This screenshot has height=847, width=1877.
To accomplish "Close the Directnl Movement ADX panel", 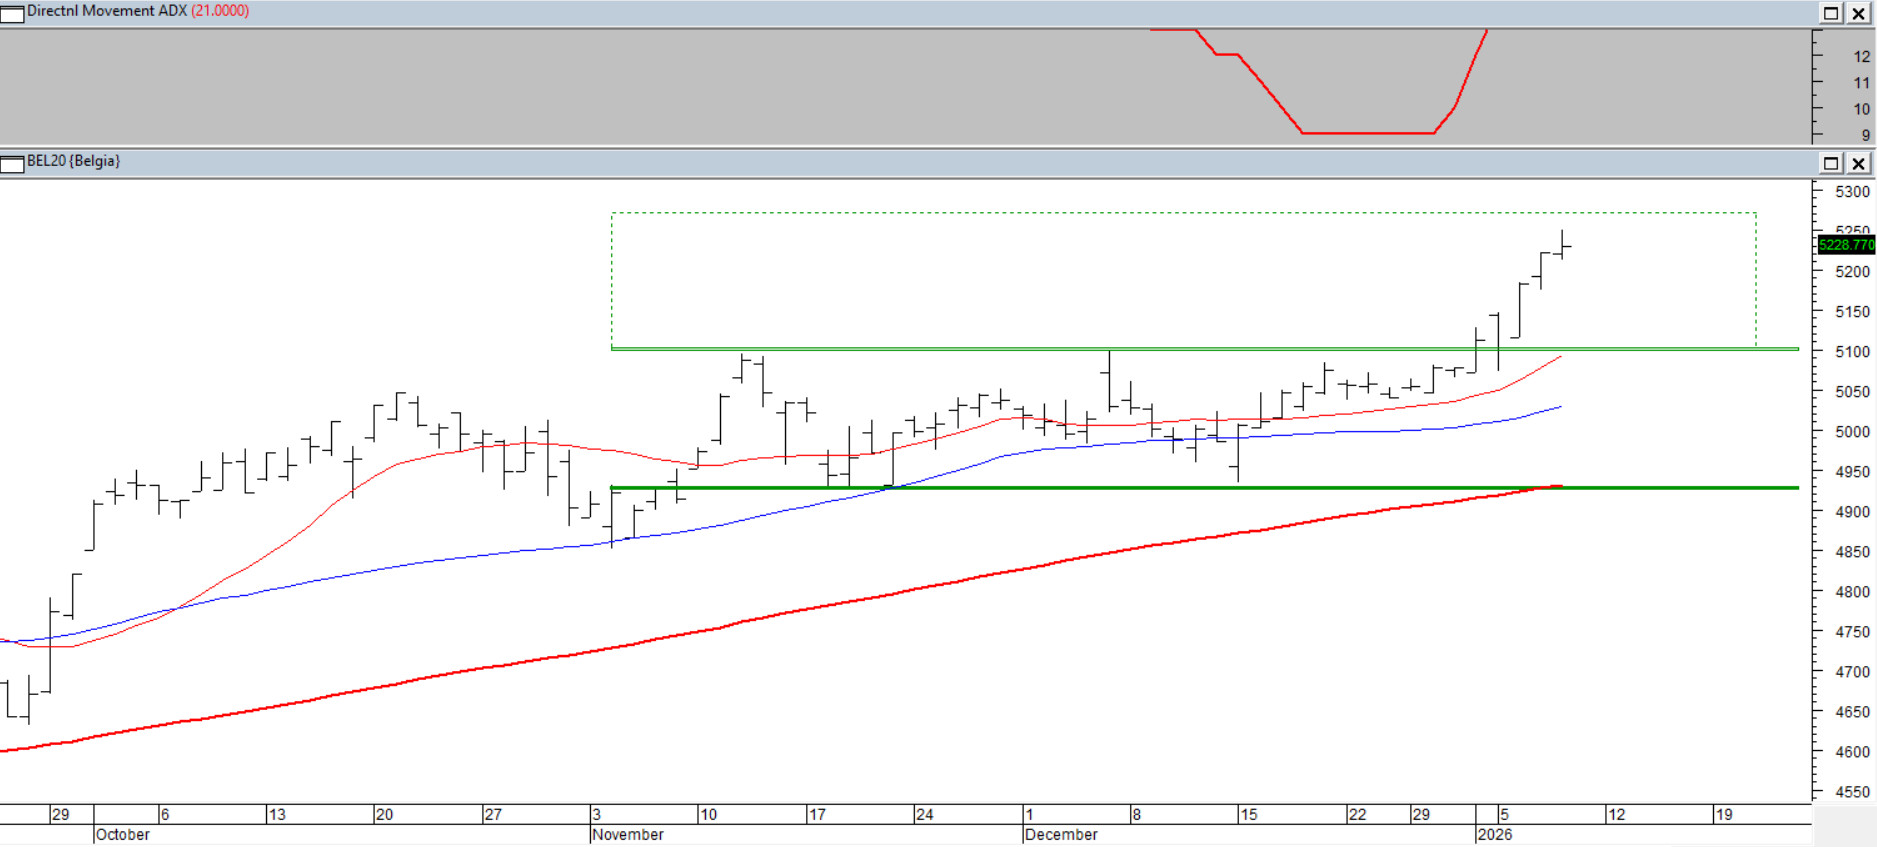I will coord(1858,14).
